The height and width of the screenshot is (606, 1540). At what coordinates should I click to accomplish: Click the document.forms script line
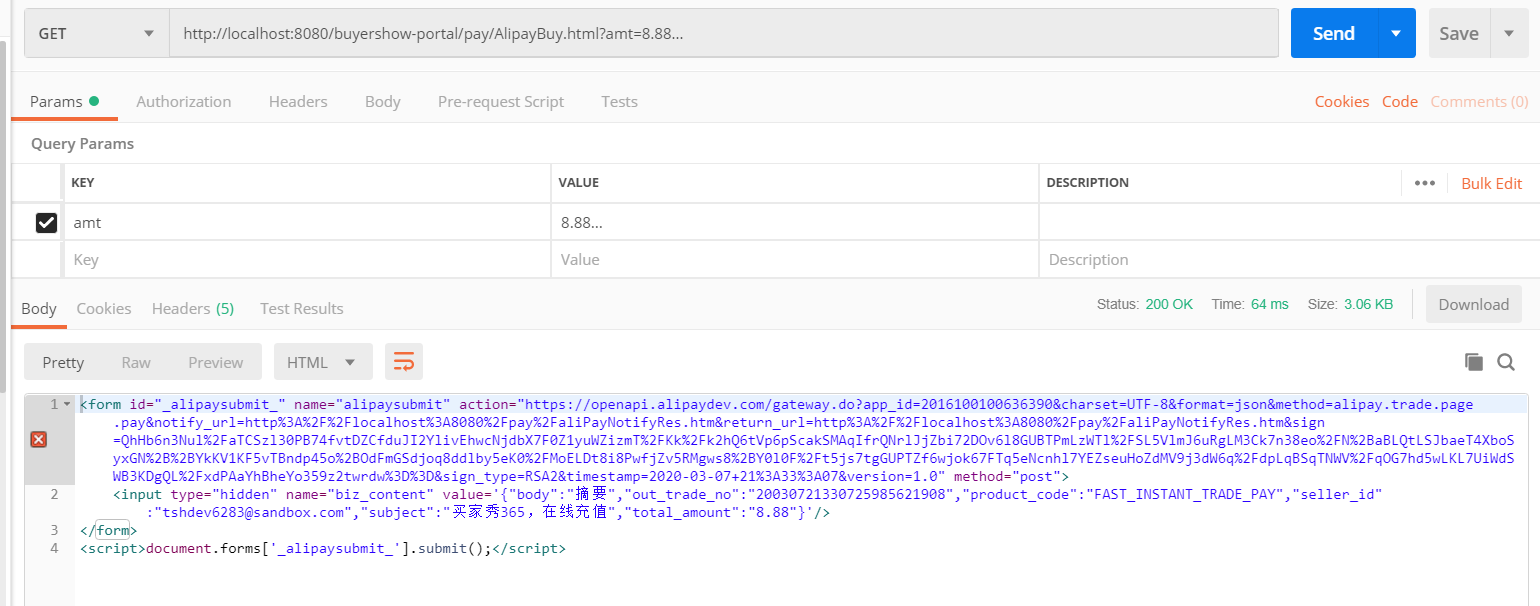coord(323,549)
